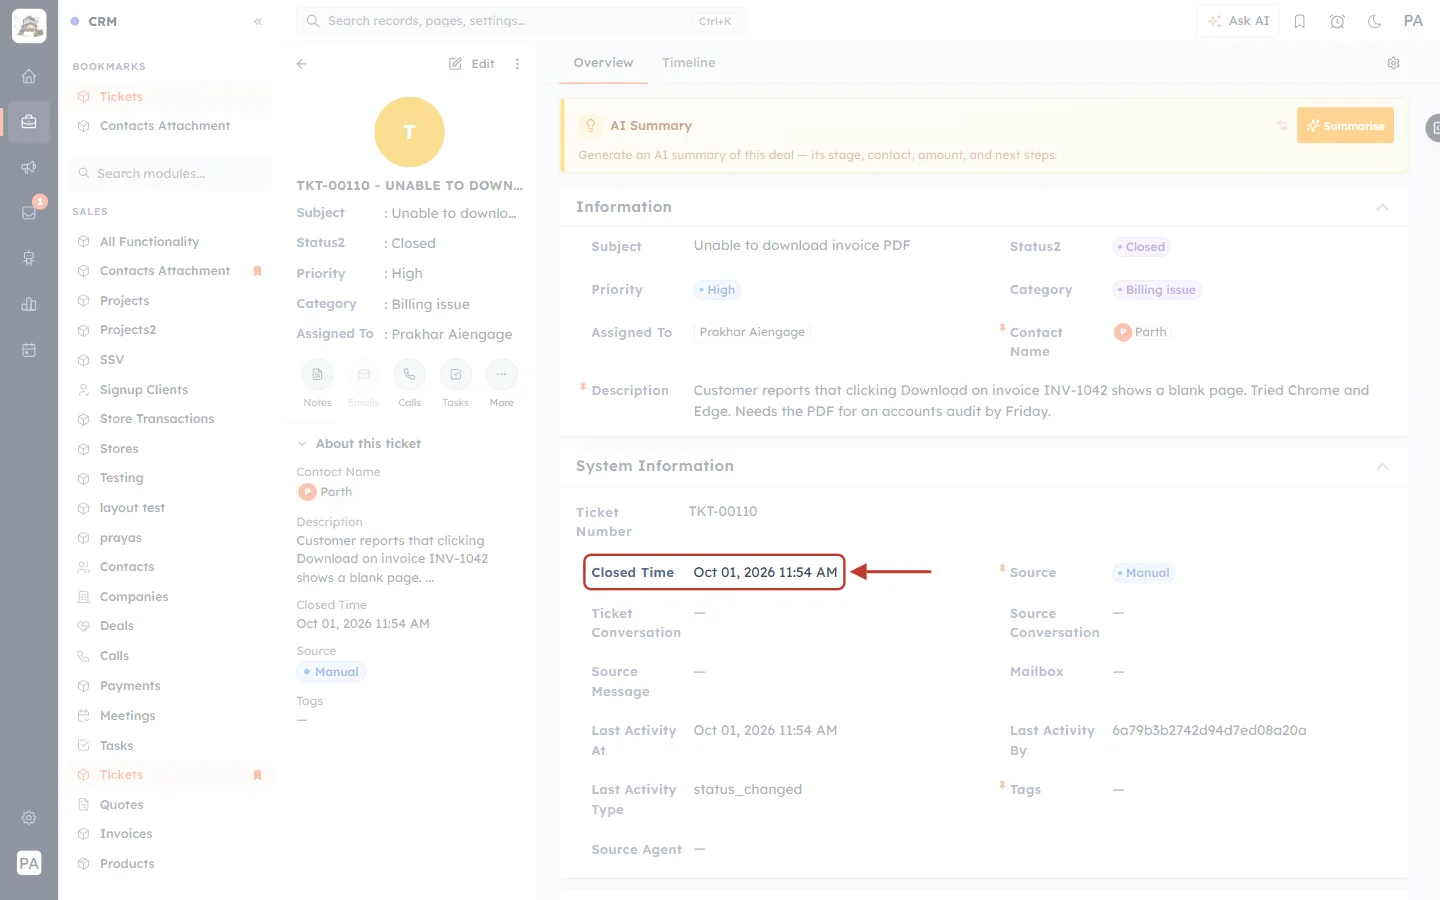Switch to the Timeline tab
The image size is (1440, 900).
click(688, 62)
